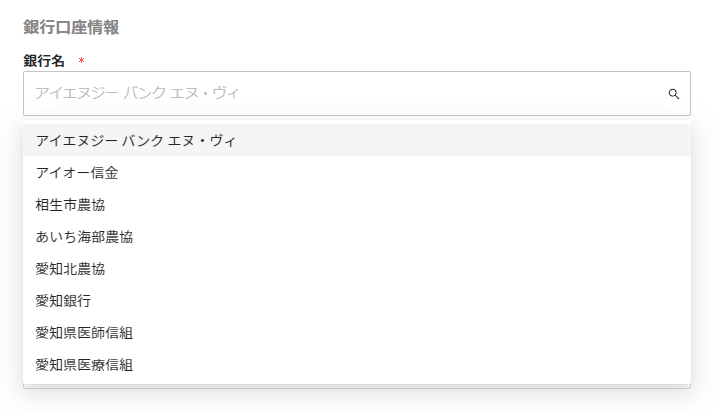Click the 銀行名 field label

(44, 61)
